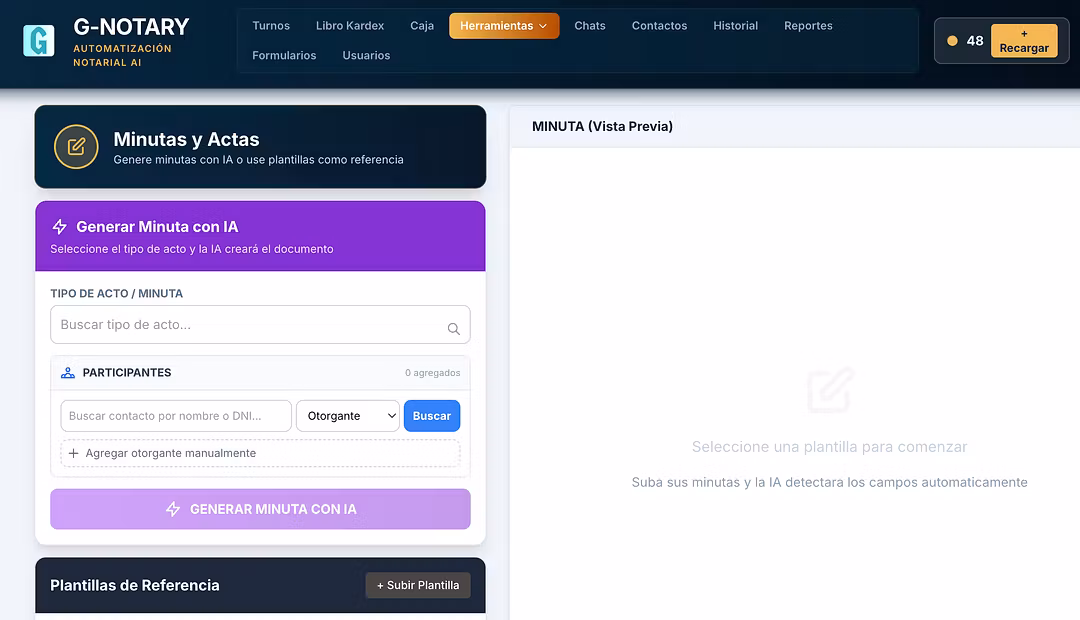This screenshot has height=620, width=1080.
Task: Click the Minutas y Actas edit icon
Action: (76, 147)
